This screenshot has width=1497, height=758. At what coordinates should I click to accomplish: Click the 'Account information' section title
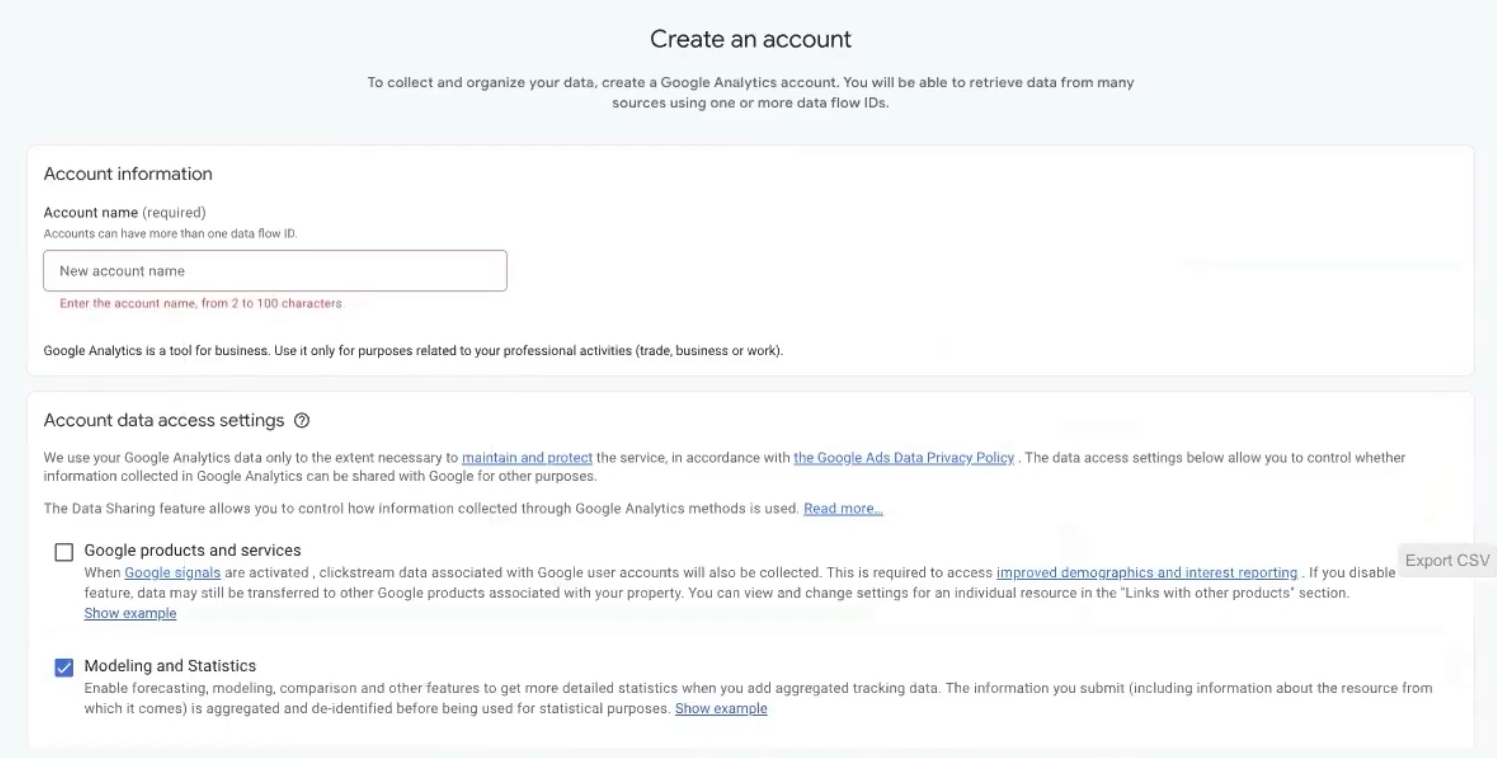pyautogui.click(x=128, y=174)
